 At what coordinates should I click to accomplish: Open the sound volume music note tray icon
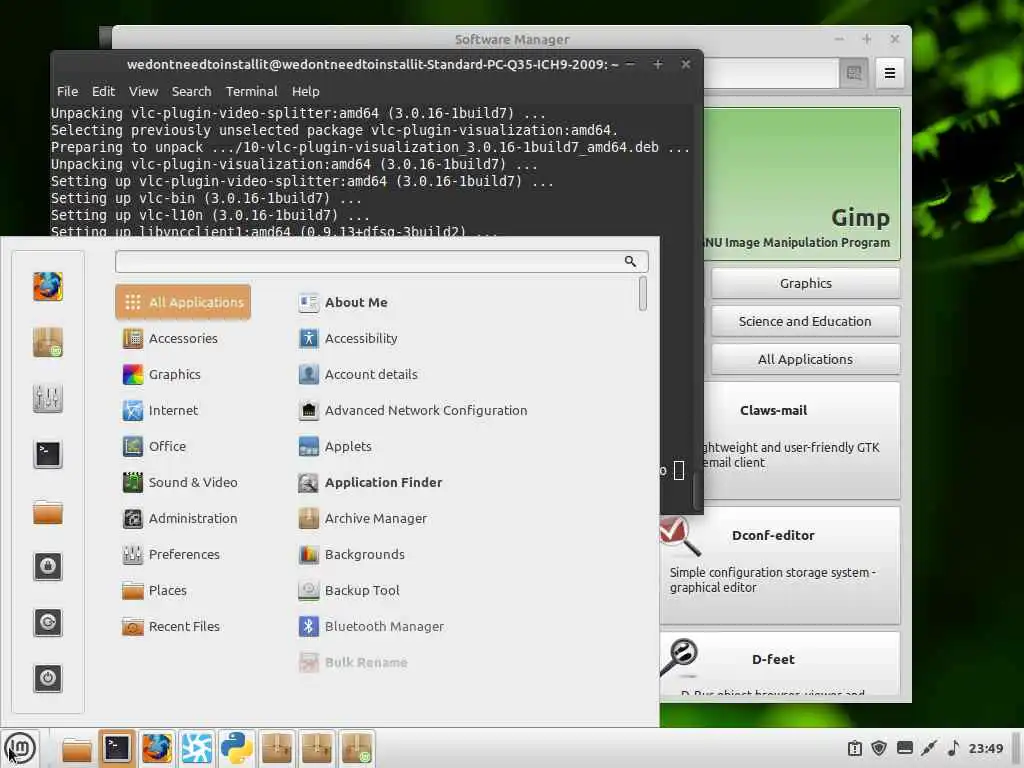tap(953, 748)
